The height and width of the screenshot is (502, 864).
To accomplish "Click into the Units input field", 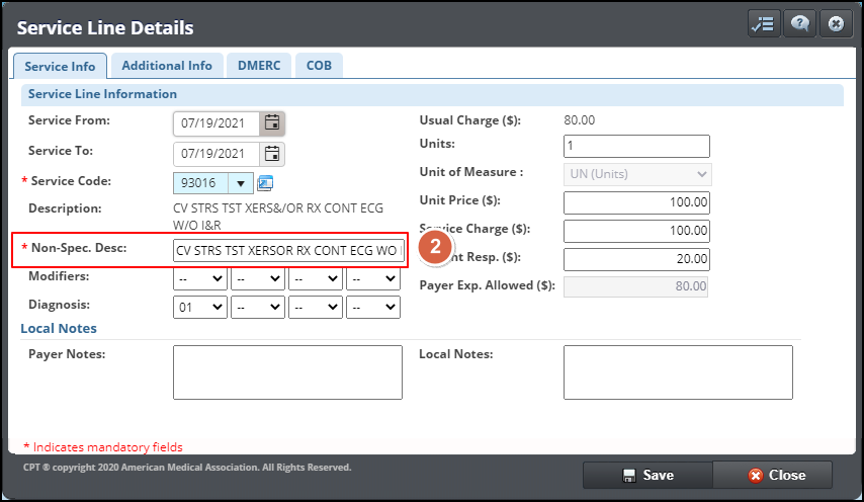I will pyautogui.click(x=636, y=146).
